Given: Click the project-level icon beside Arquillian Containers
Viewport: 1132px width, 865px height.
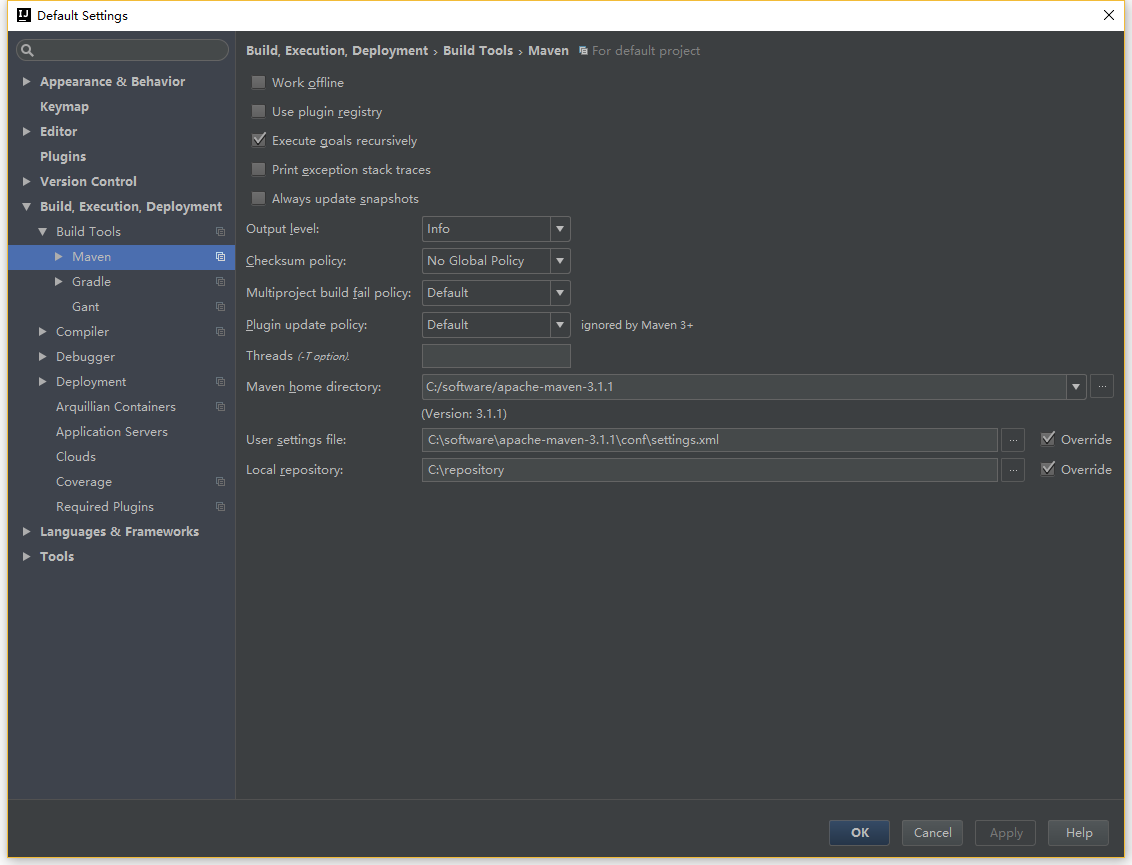Looking at the screenshot, I should 220,407.
